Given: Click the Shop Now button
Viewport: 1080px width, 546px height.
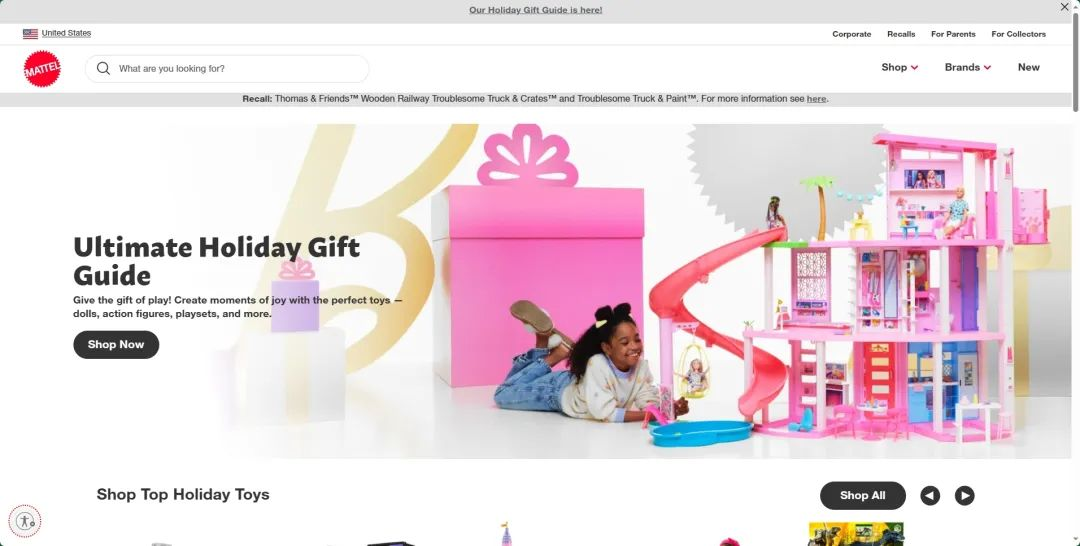Looking at the screenshot, I should [116, 344].
